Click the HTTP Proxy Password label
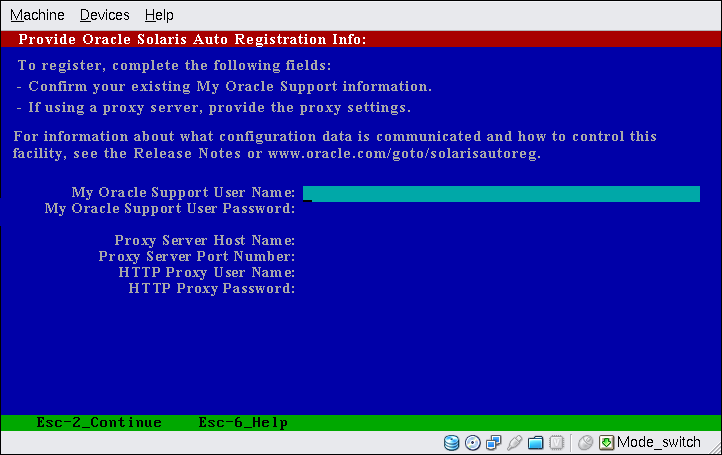Viewport: 722px width, 455px height. [212, 289]
